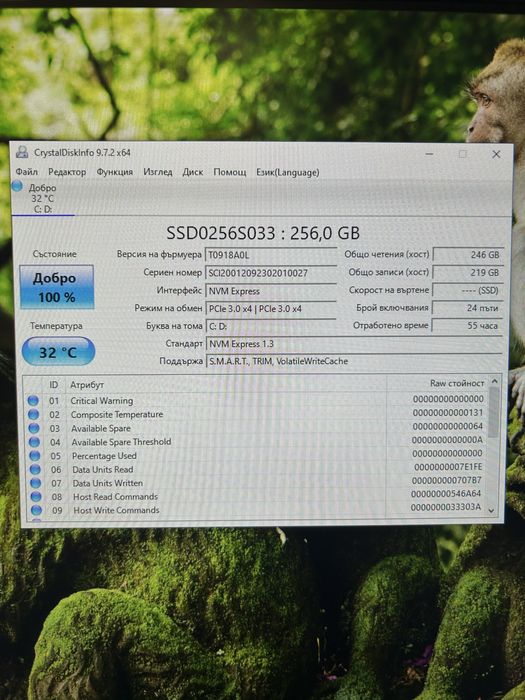This screenshot has height=700, width=525.
Task: Click the Добро 100 % health status button
Action: coord(57,287)
